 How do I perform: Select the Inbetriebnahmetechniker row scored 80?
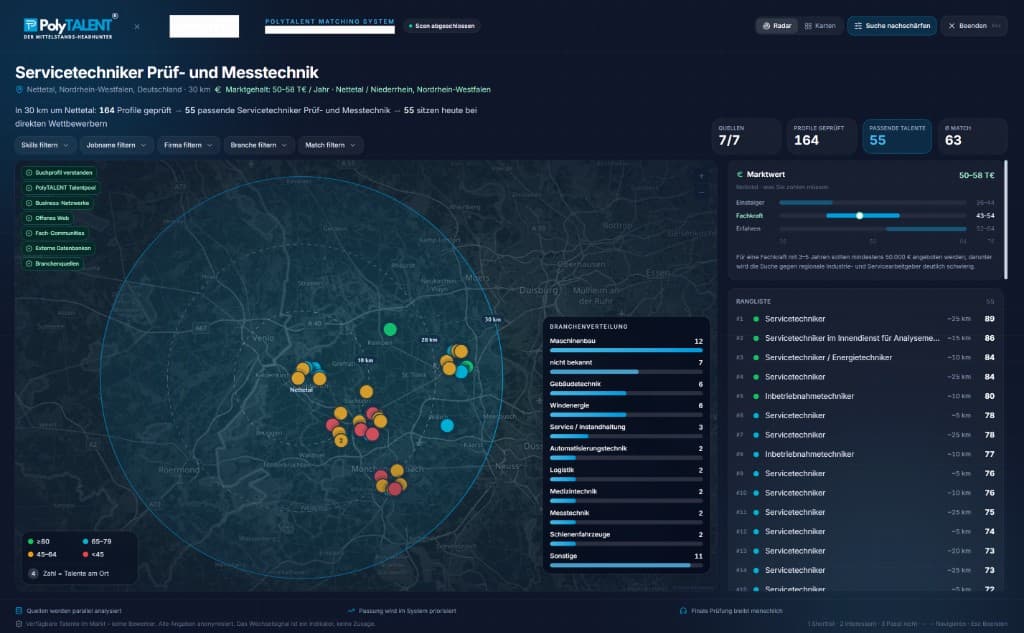pos(865,396)
